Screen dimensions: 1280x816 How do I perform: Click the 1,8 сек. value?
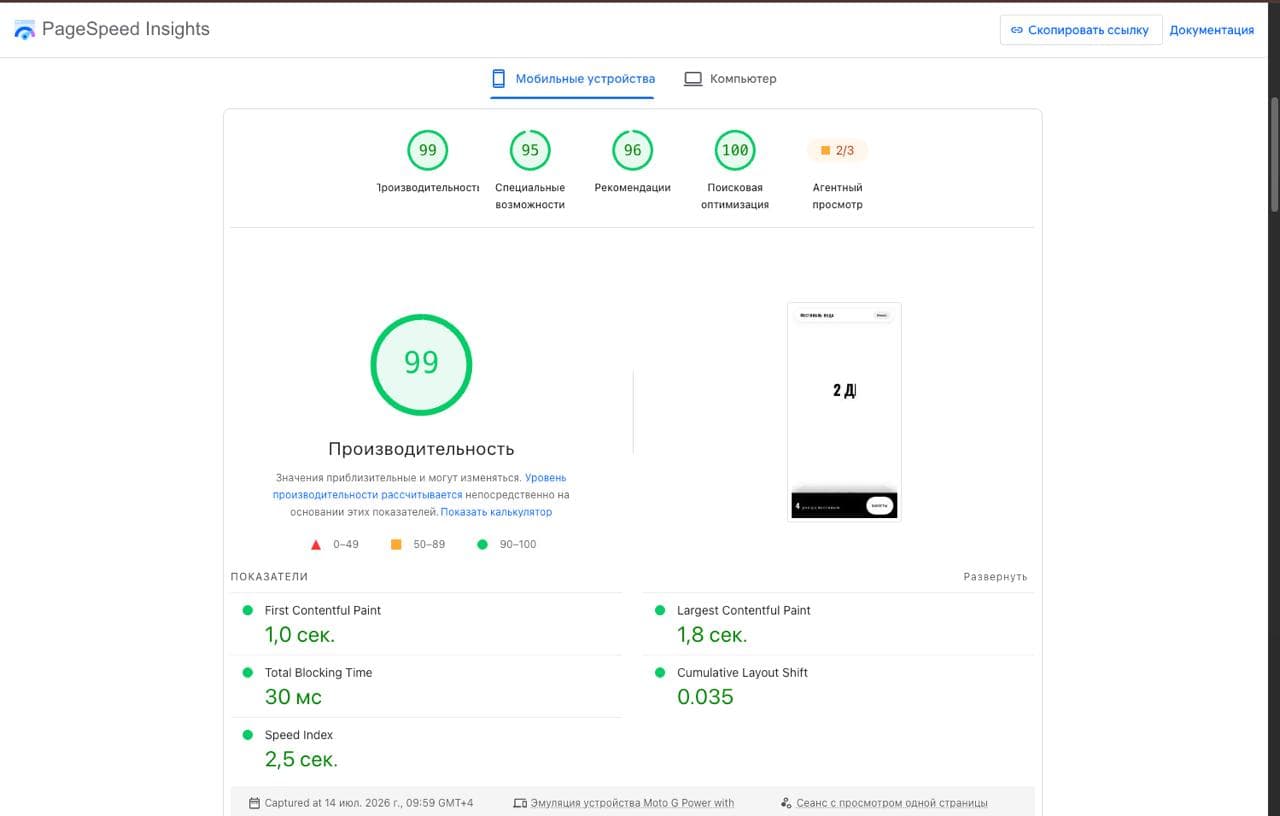tap(712, 635)
